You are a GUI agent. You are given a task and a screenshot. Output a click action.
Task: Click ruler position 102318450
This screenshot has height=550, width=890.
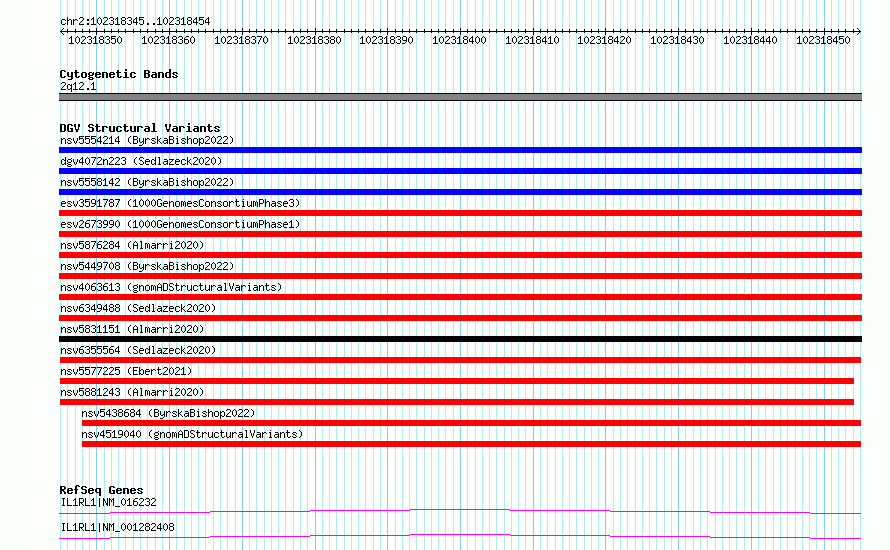pos(823,40)
